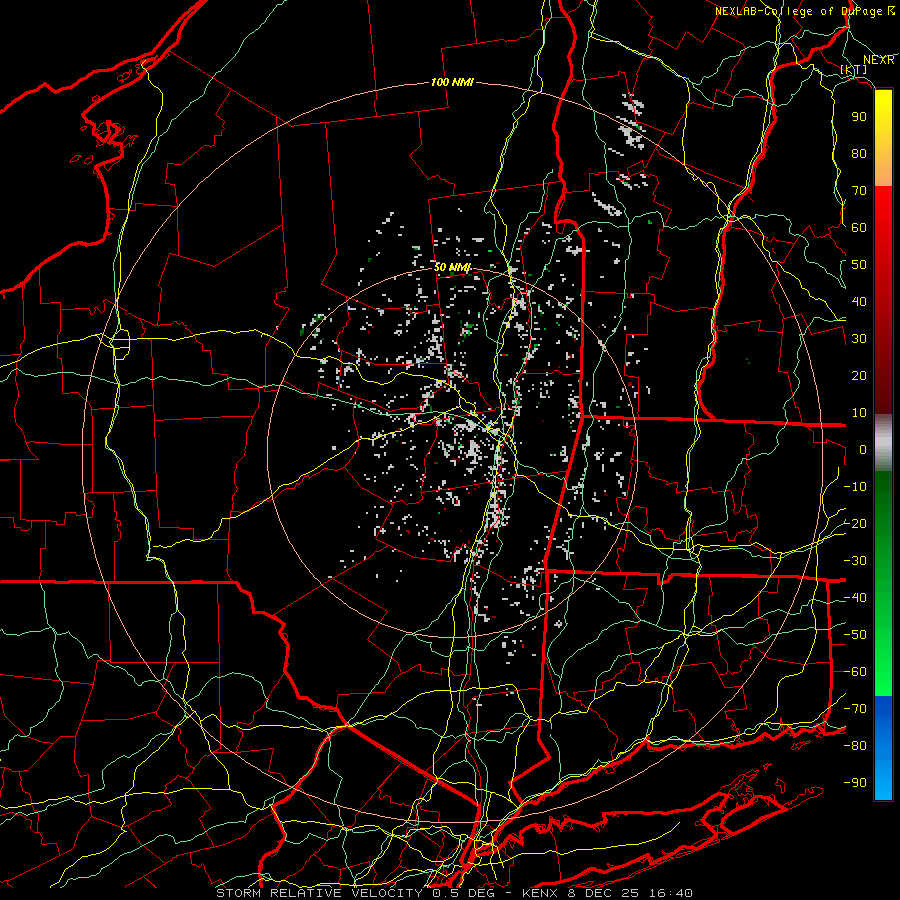Viewport: 900px width, 900px height.
Task: Click the -30 scale label
Action: click(855, 561)
